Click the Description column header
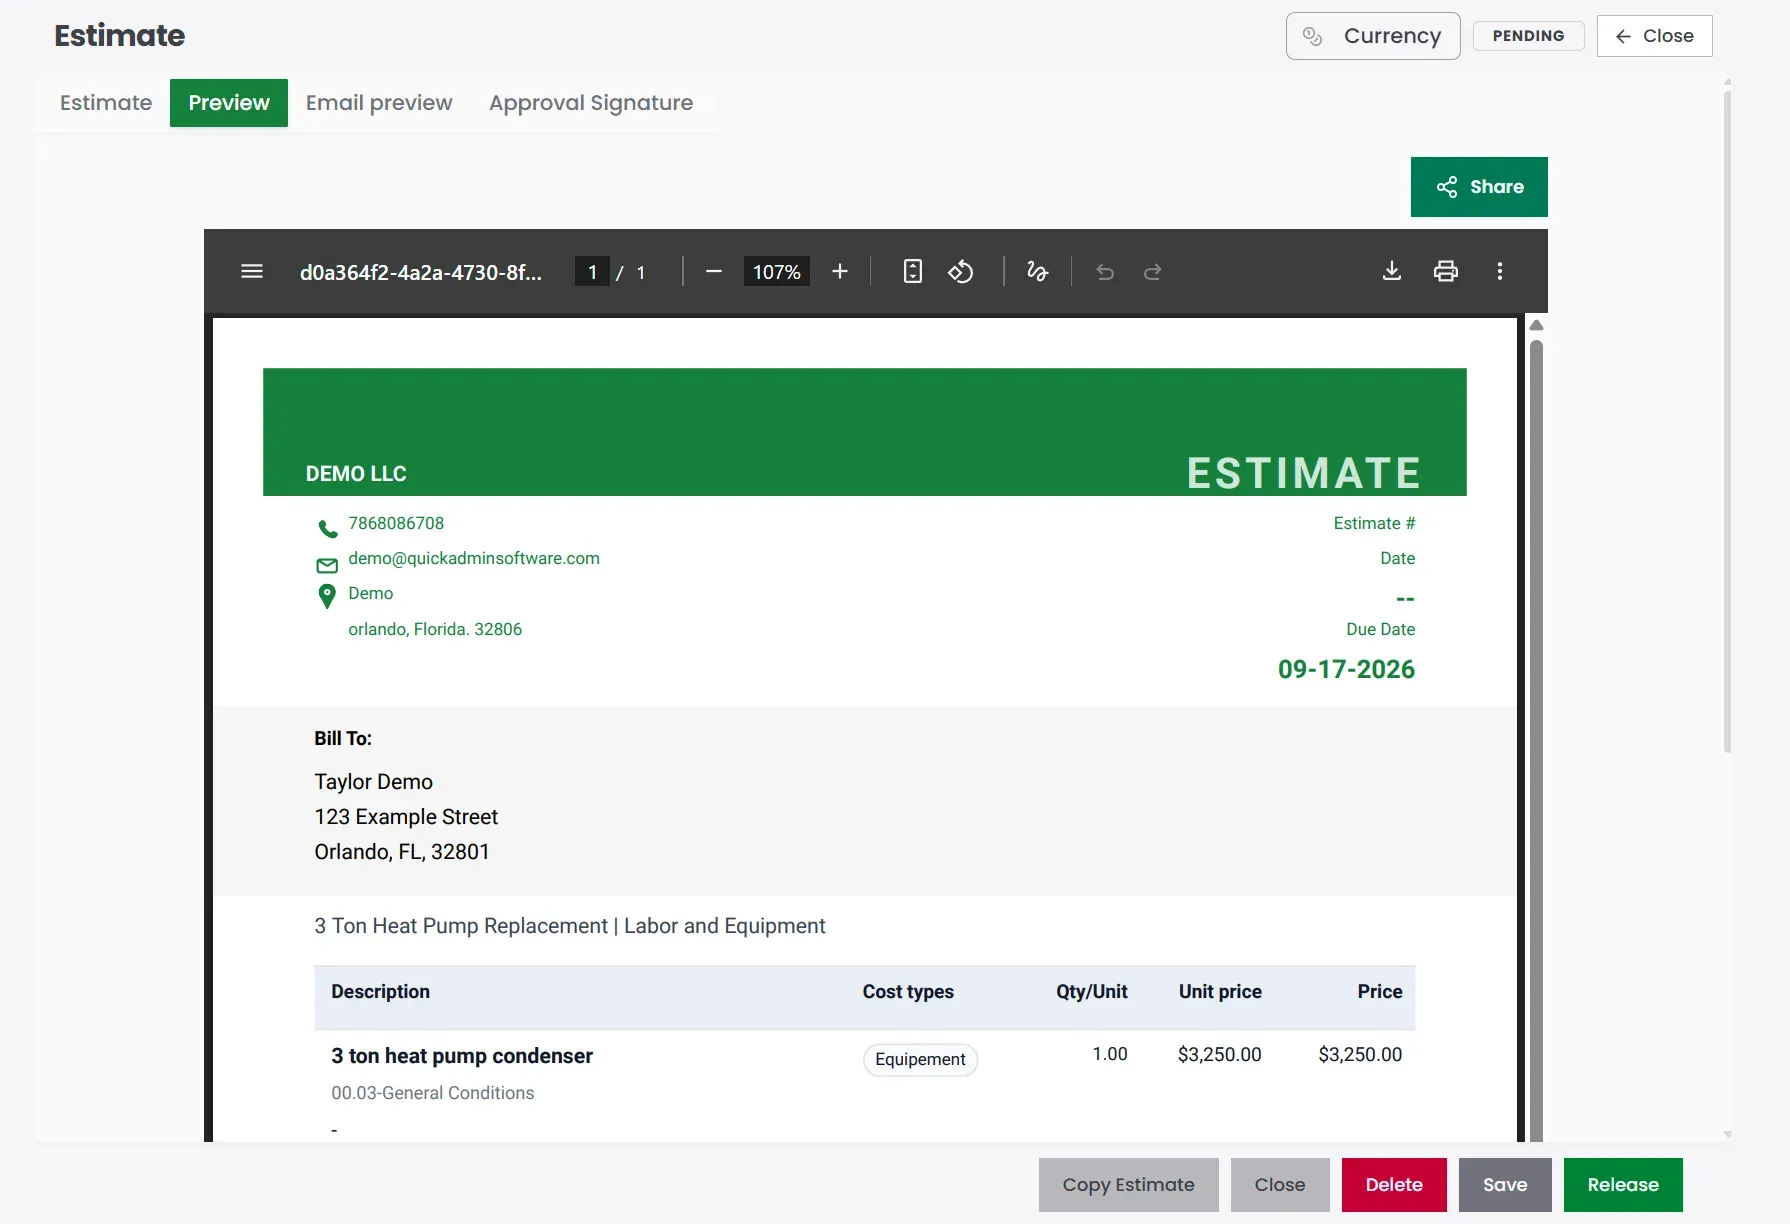 click(381, 991)
